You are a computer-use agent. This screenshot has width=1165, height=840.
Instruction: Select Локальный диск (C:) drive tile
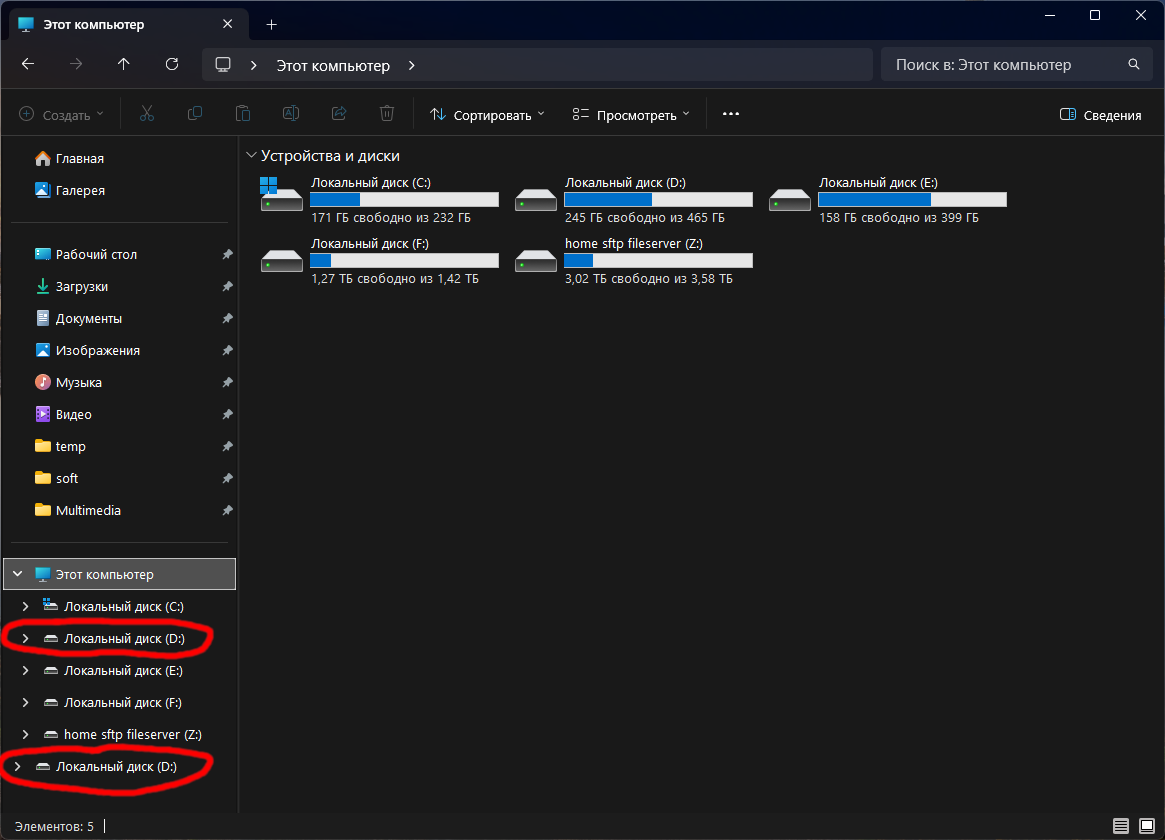coord(380,200)
